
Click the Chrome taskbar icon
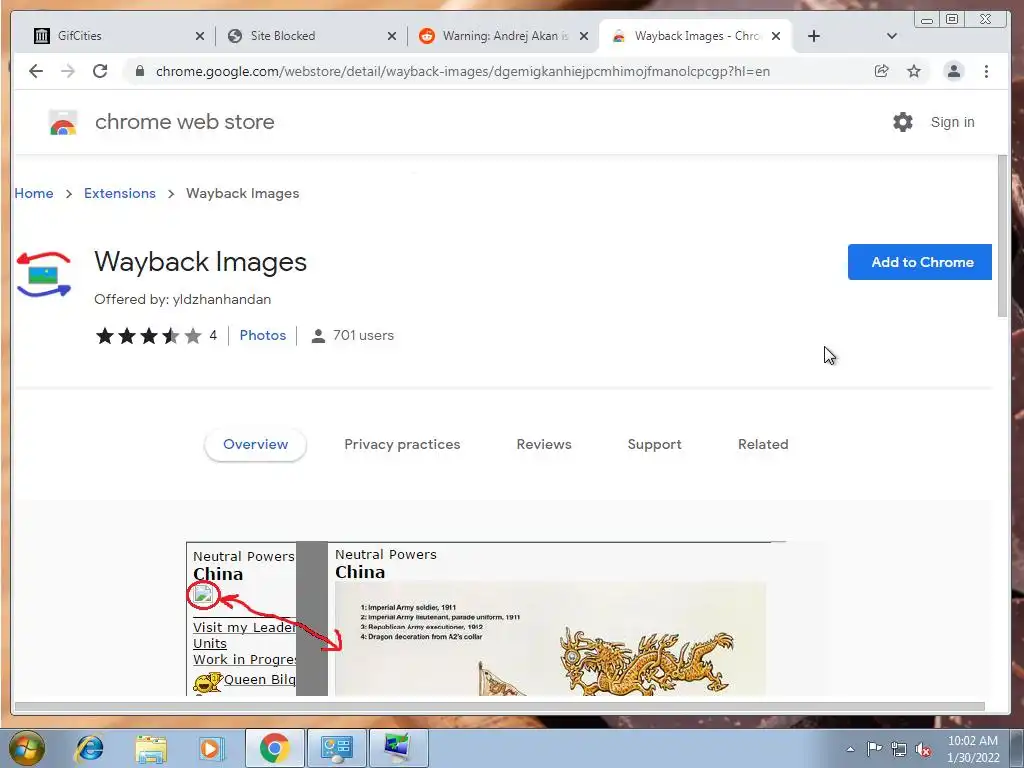274,748
